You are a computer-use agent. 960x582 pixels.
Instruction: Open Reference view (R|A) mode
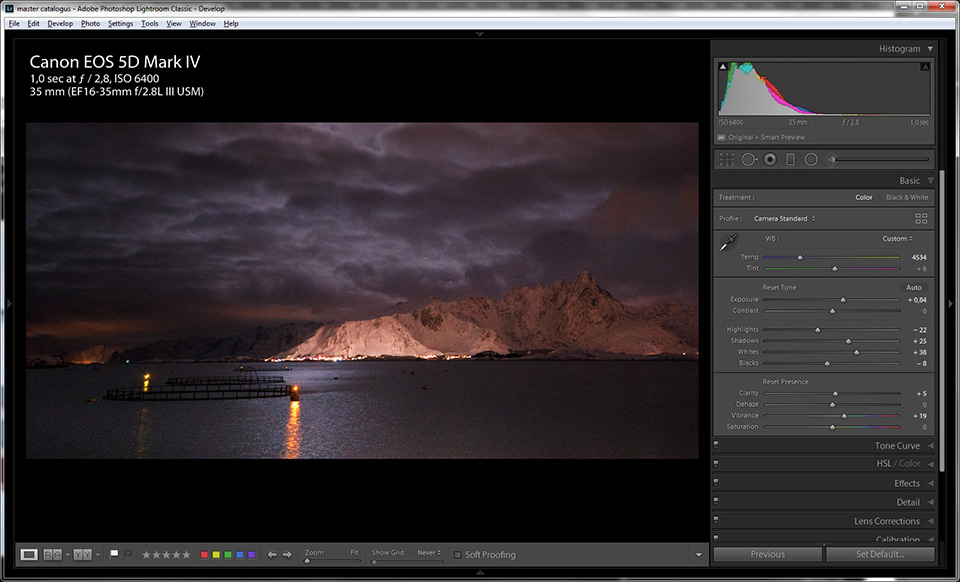pyautogui.click(x=53, y=554)
